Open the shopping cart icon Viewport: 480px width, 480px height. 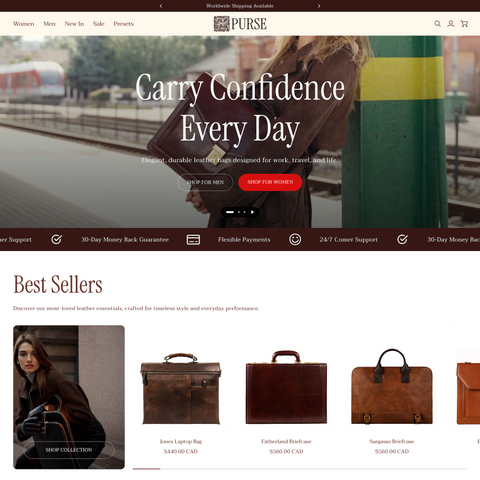(464, 24)
